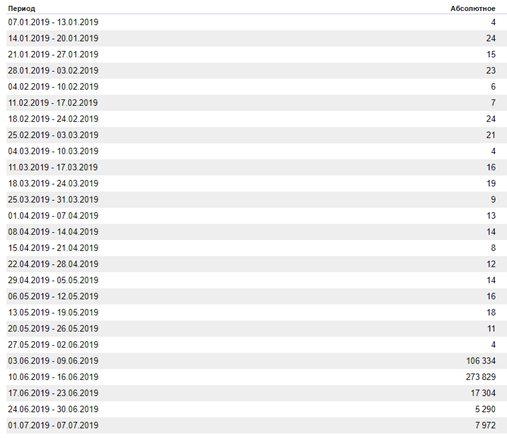Click the Абсолютное column header
Screen dimensions: 507x438
pyautogui.click(x=473, y=9)
